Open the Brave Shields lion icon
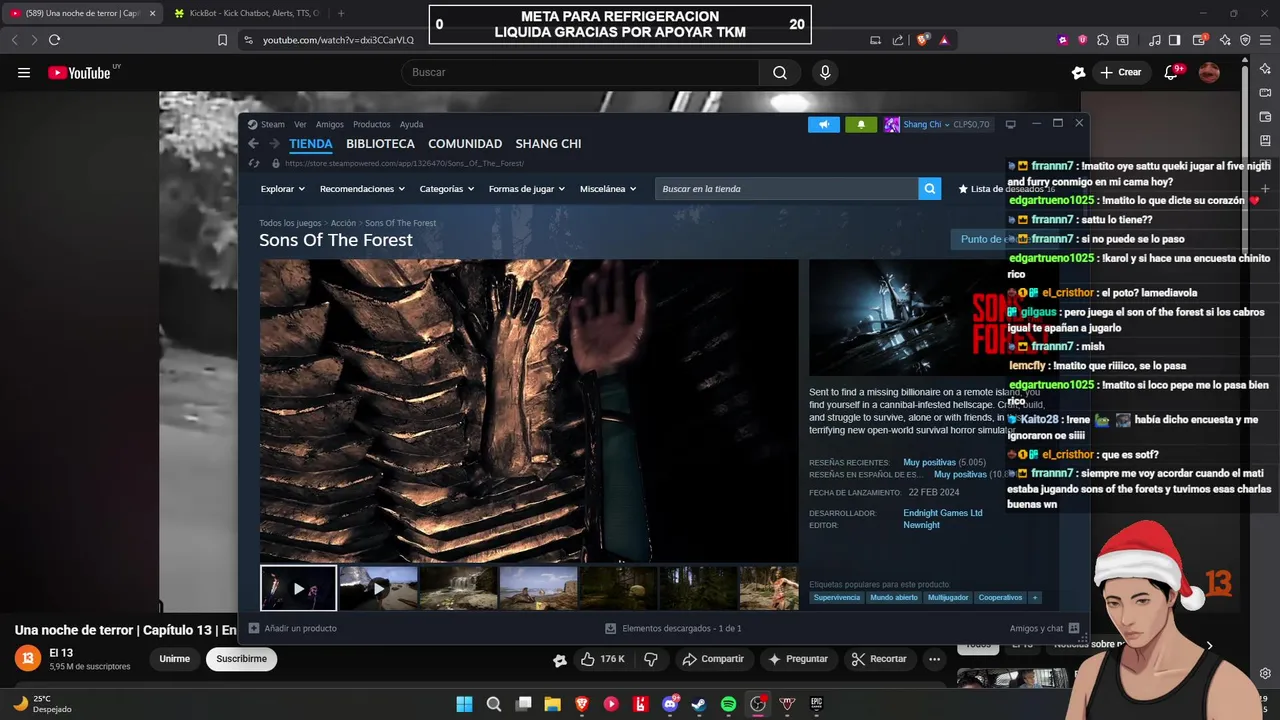This screenshot has width=1280, height=720. (x=923, y=40)
